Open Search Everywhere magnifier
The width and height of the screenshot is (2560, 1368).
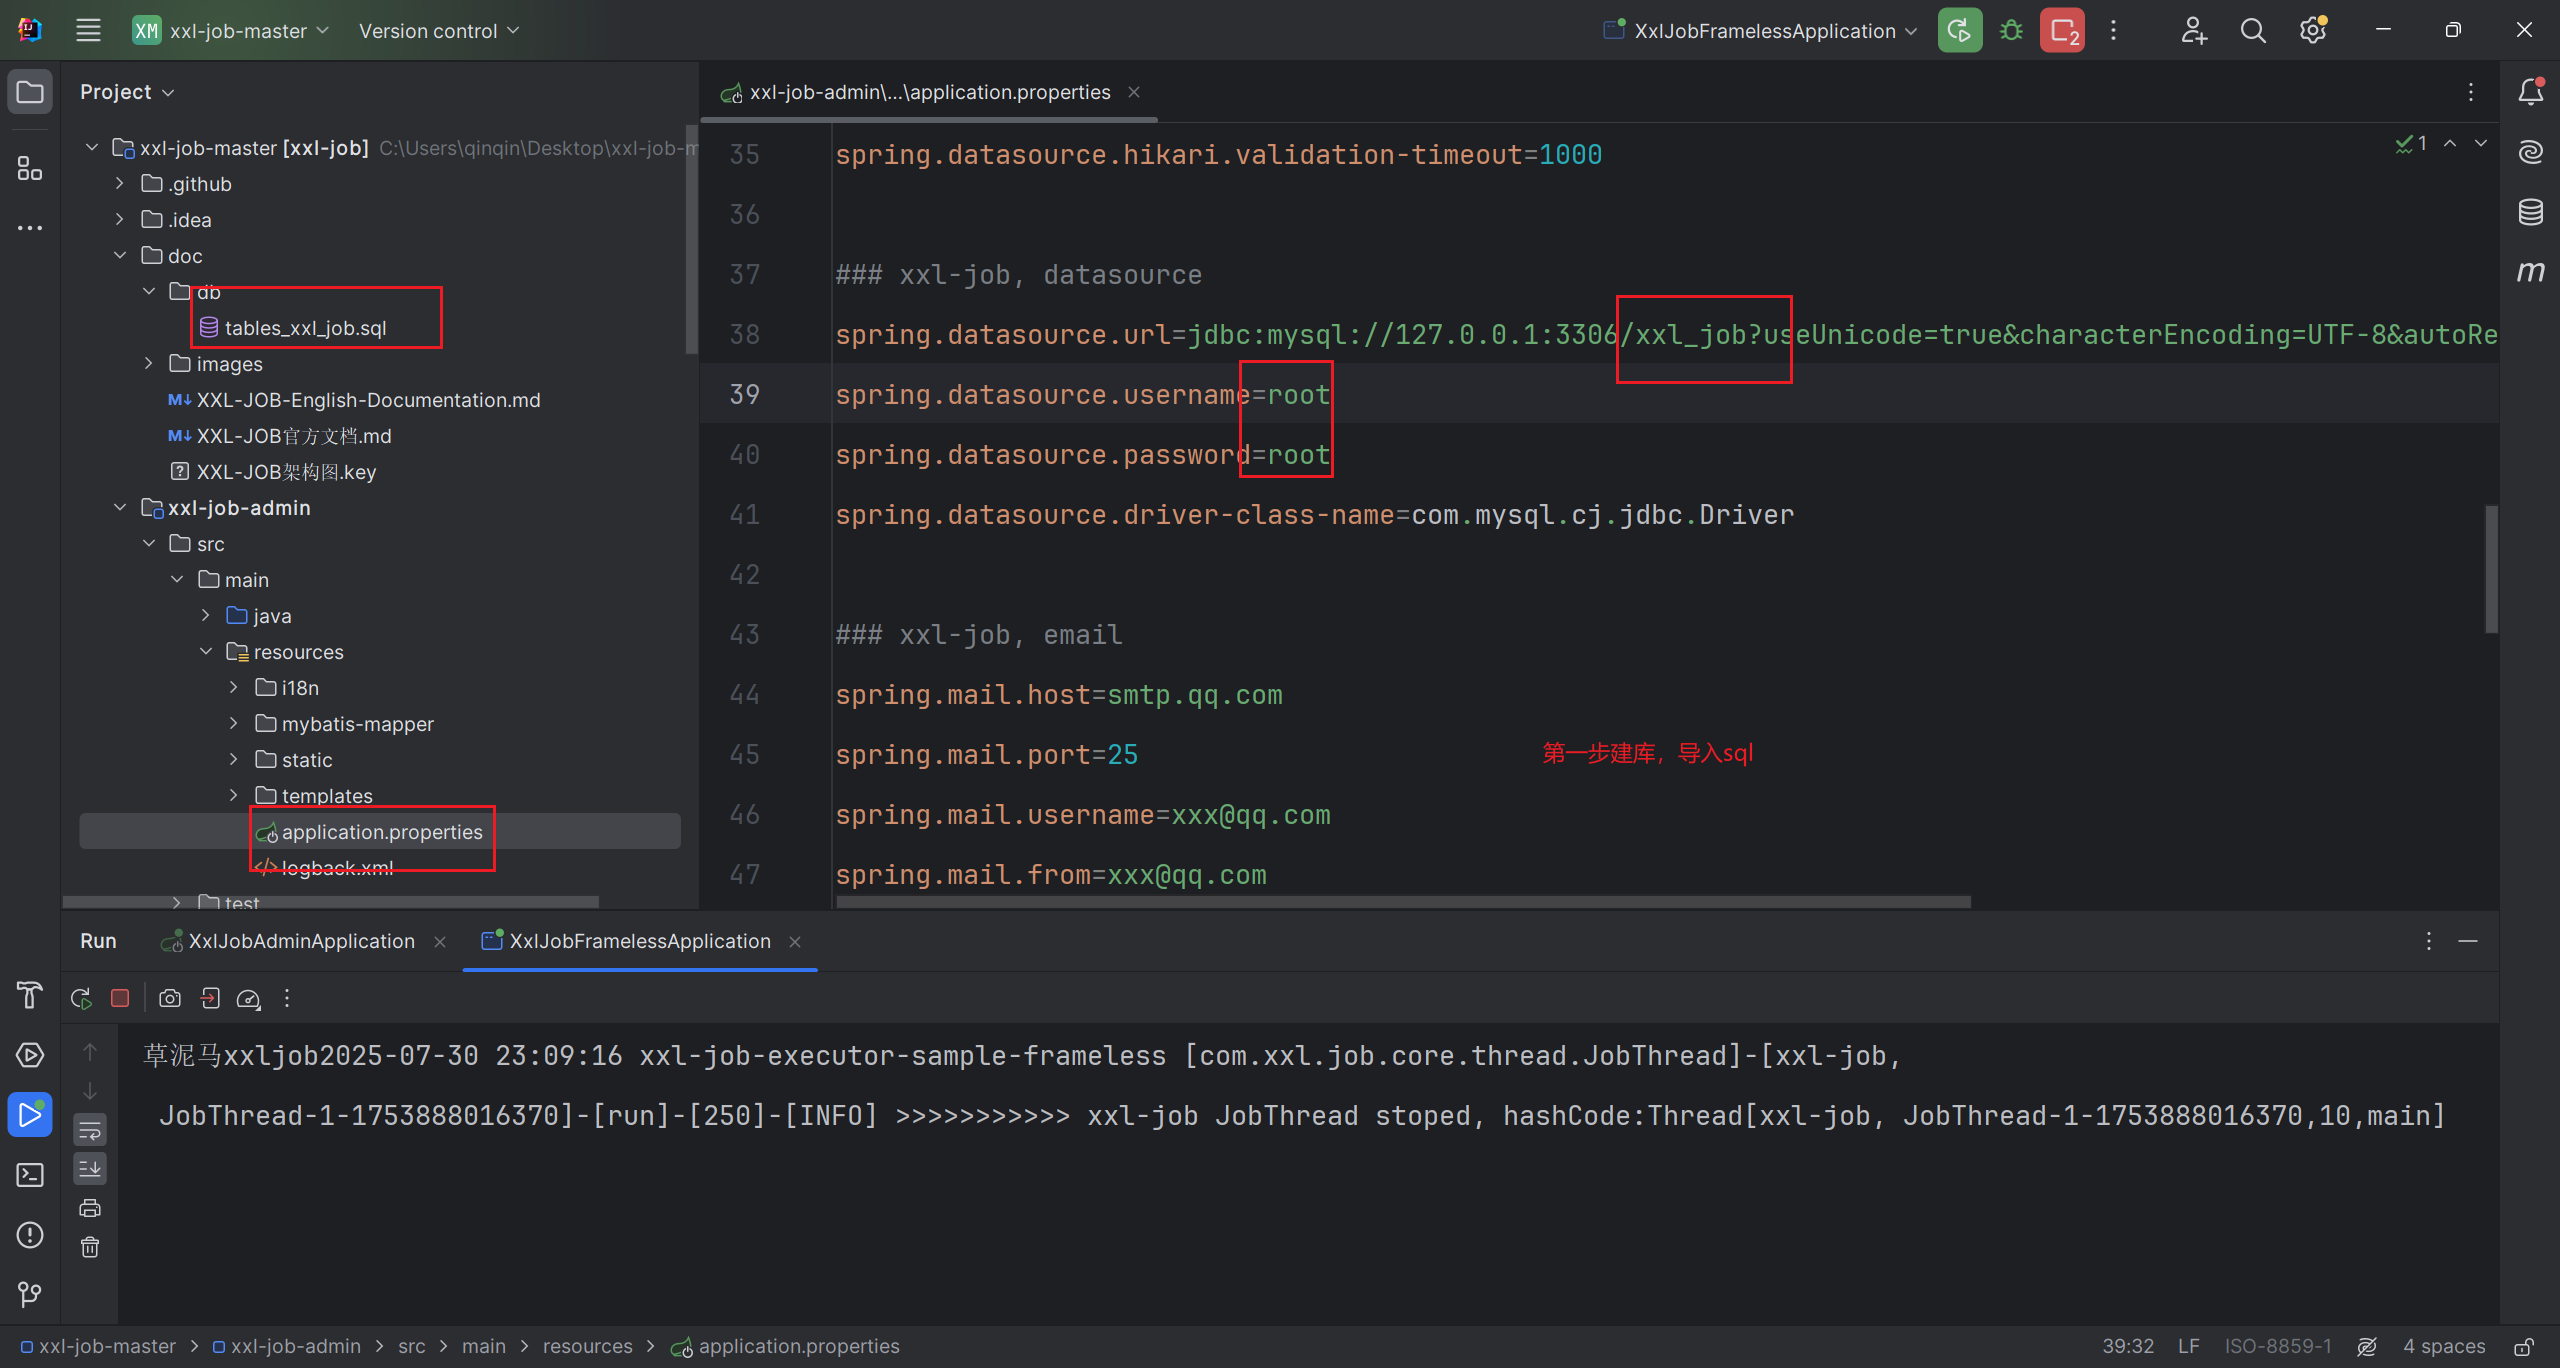click(2252, 30)
